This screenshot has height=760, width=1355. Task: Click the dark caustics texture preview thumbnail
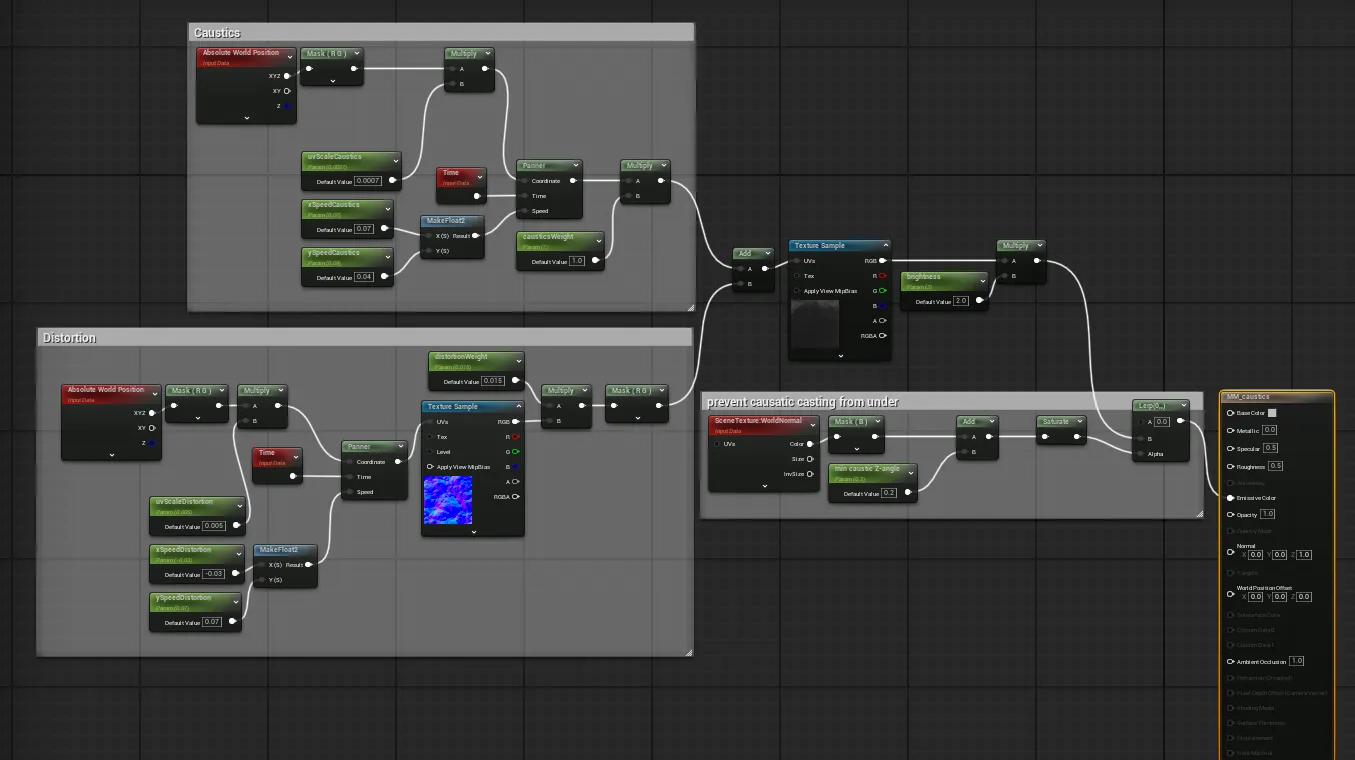tap(815, 323)
